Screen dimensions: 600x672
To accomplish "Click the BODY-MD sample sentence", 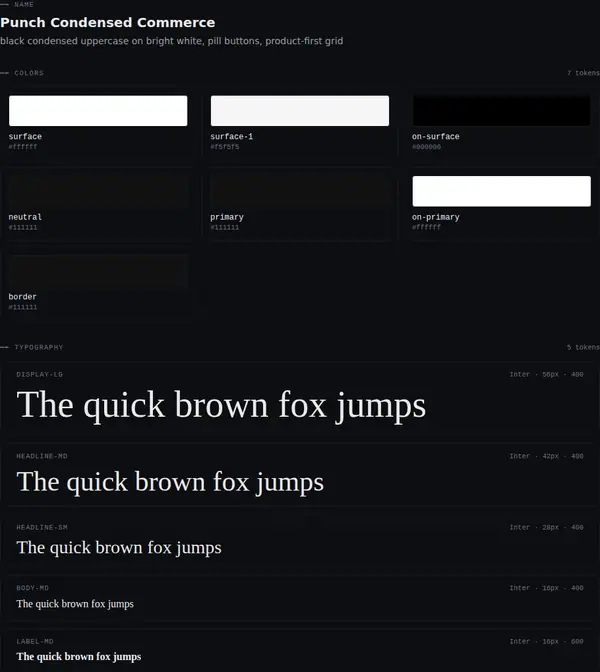I will pos(75,604).
